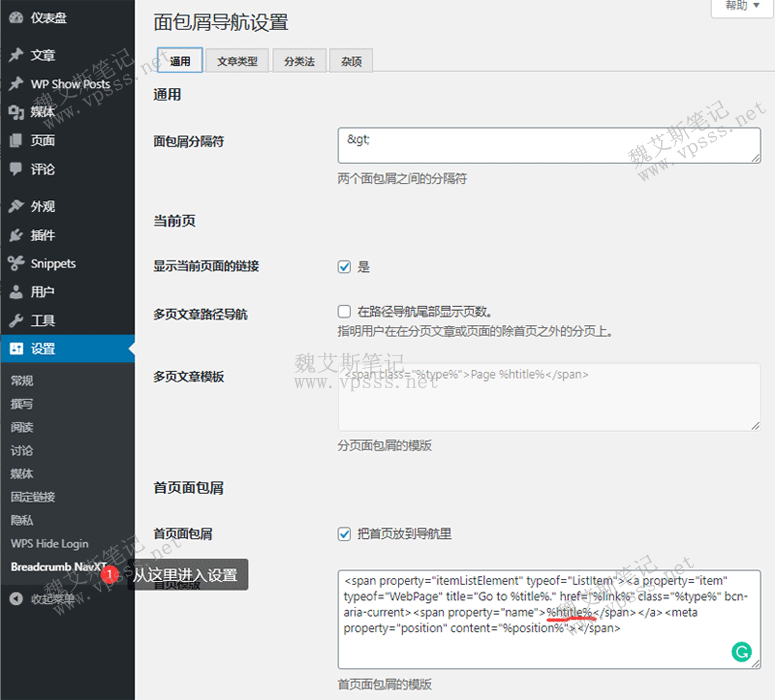Click the 文章 pushpin icon

[x=16, y=55]
